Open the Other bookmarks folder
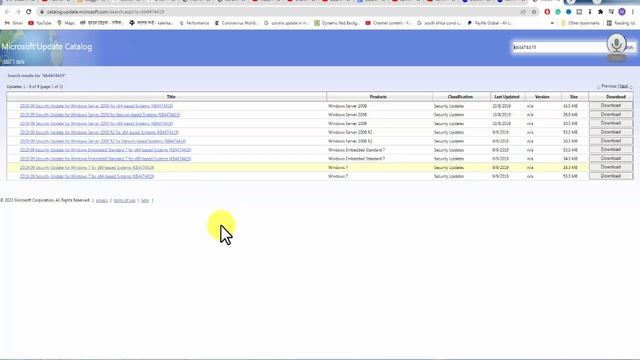 pos(580,23)
